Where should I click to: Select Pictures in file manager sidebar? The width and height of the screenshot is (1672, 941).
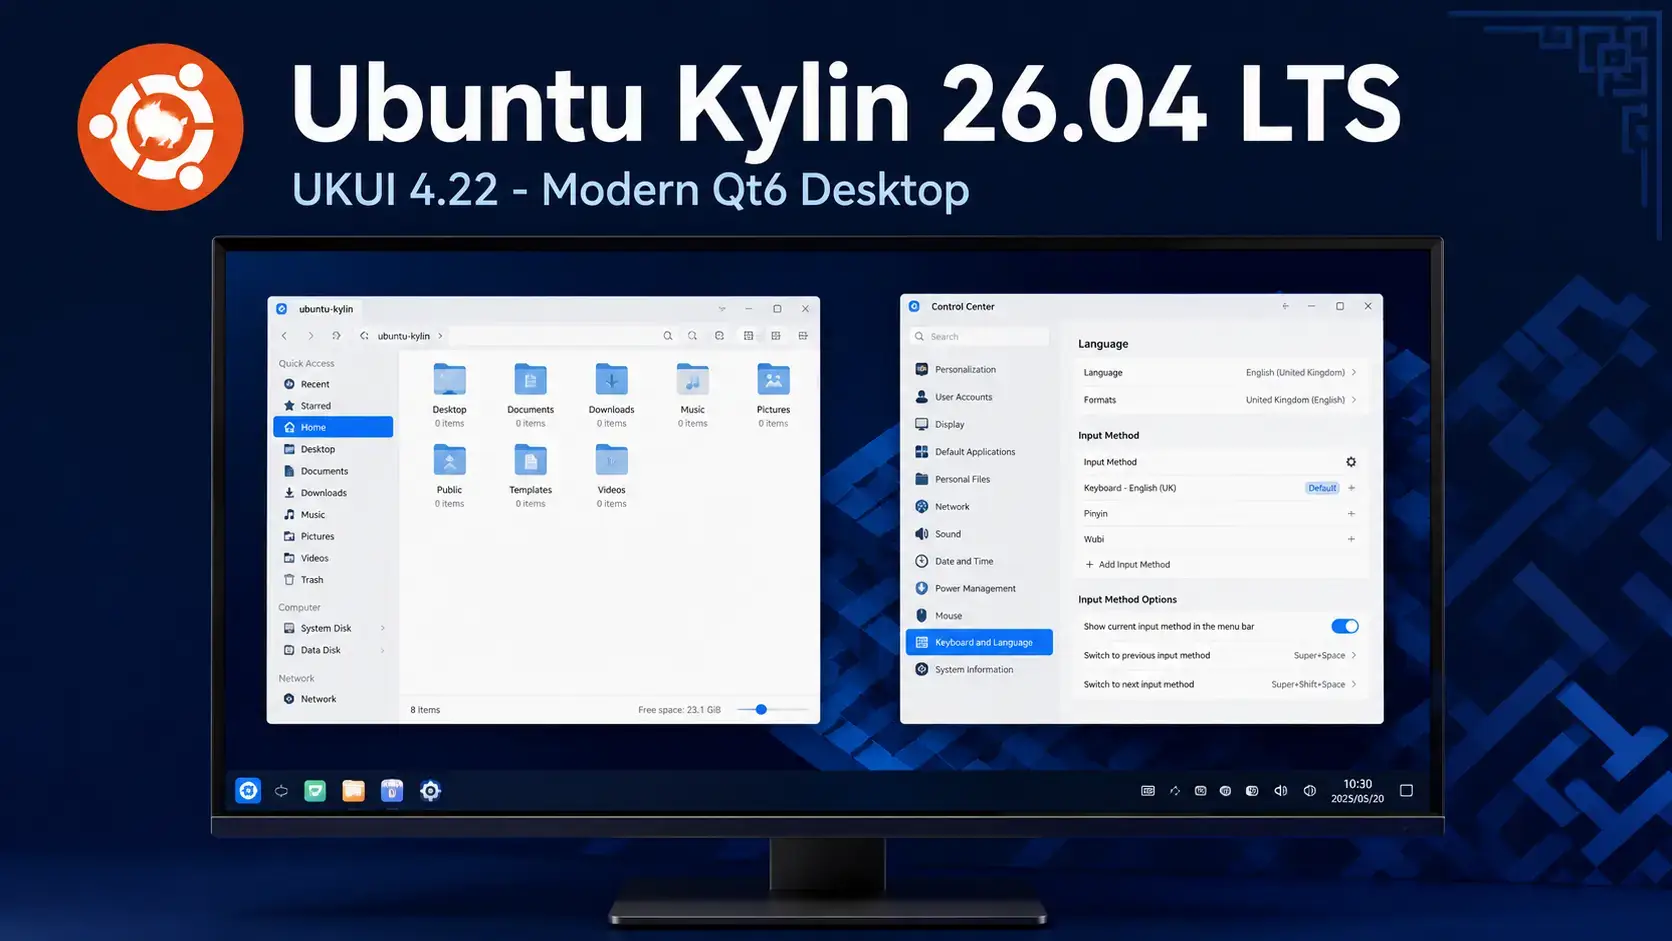[333, 536]
